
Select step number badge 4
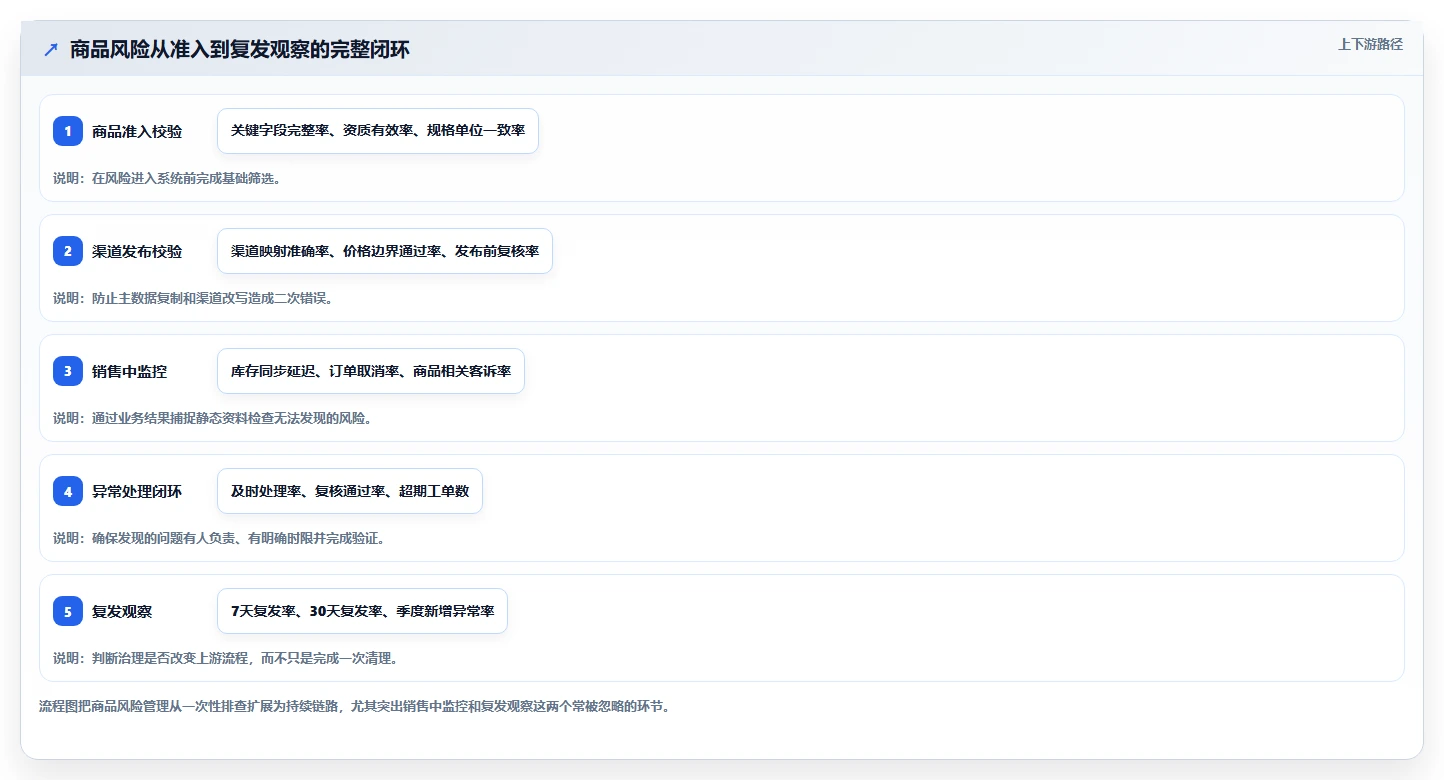coord(68,491)
